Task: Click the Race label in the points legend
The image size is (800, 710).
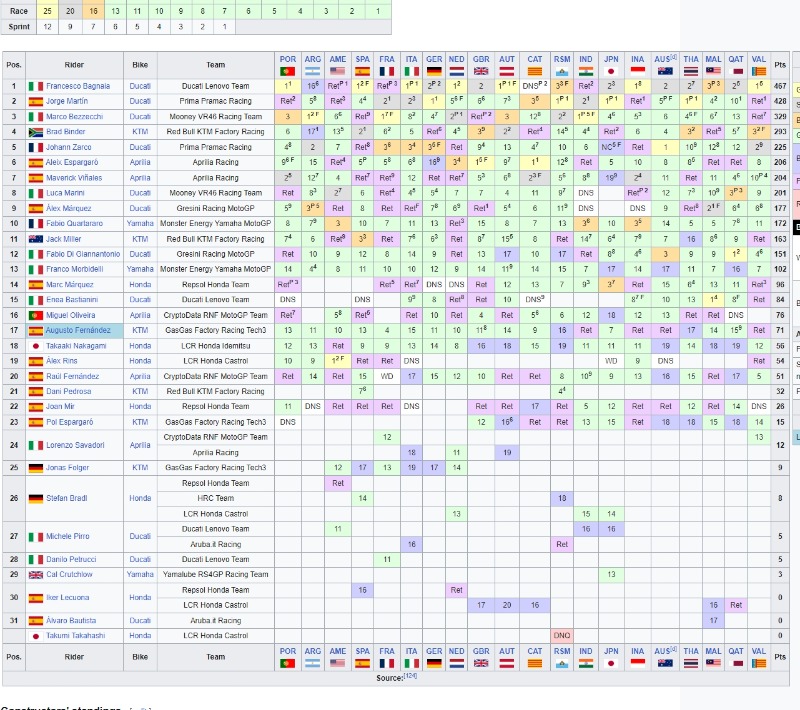Action: 19,11
